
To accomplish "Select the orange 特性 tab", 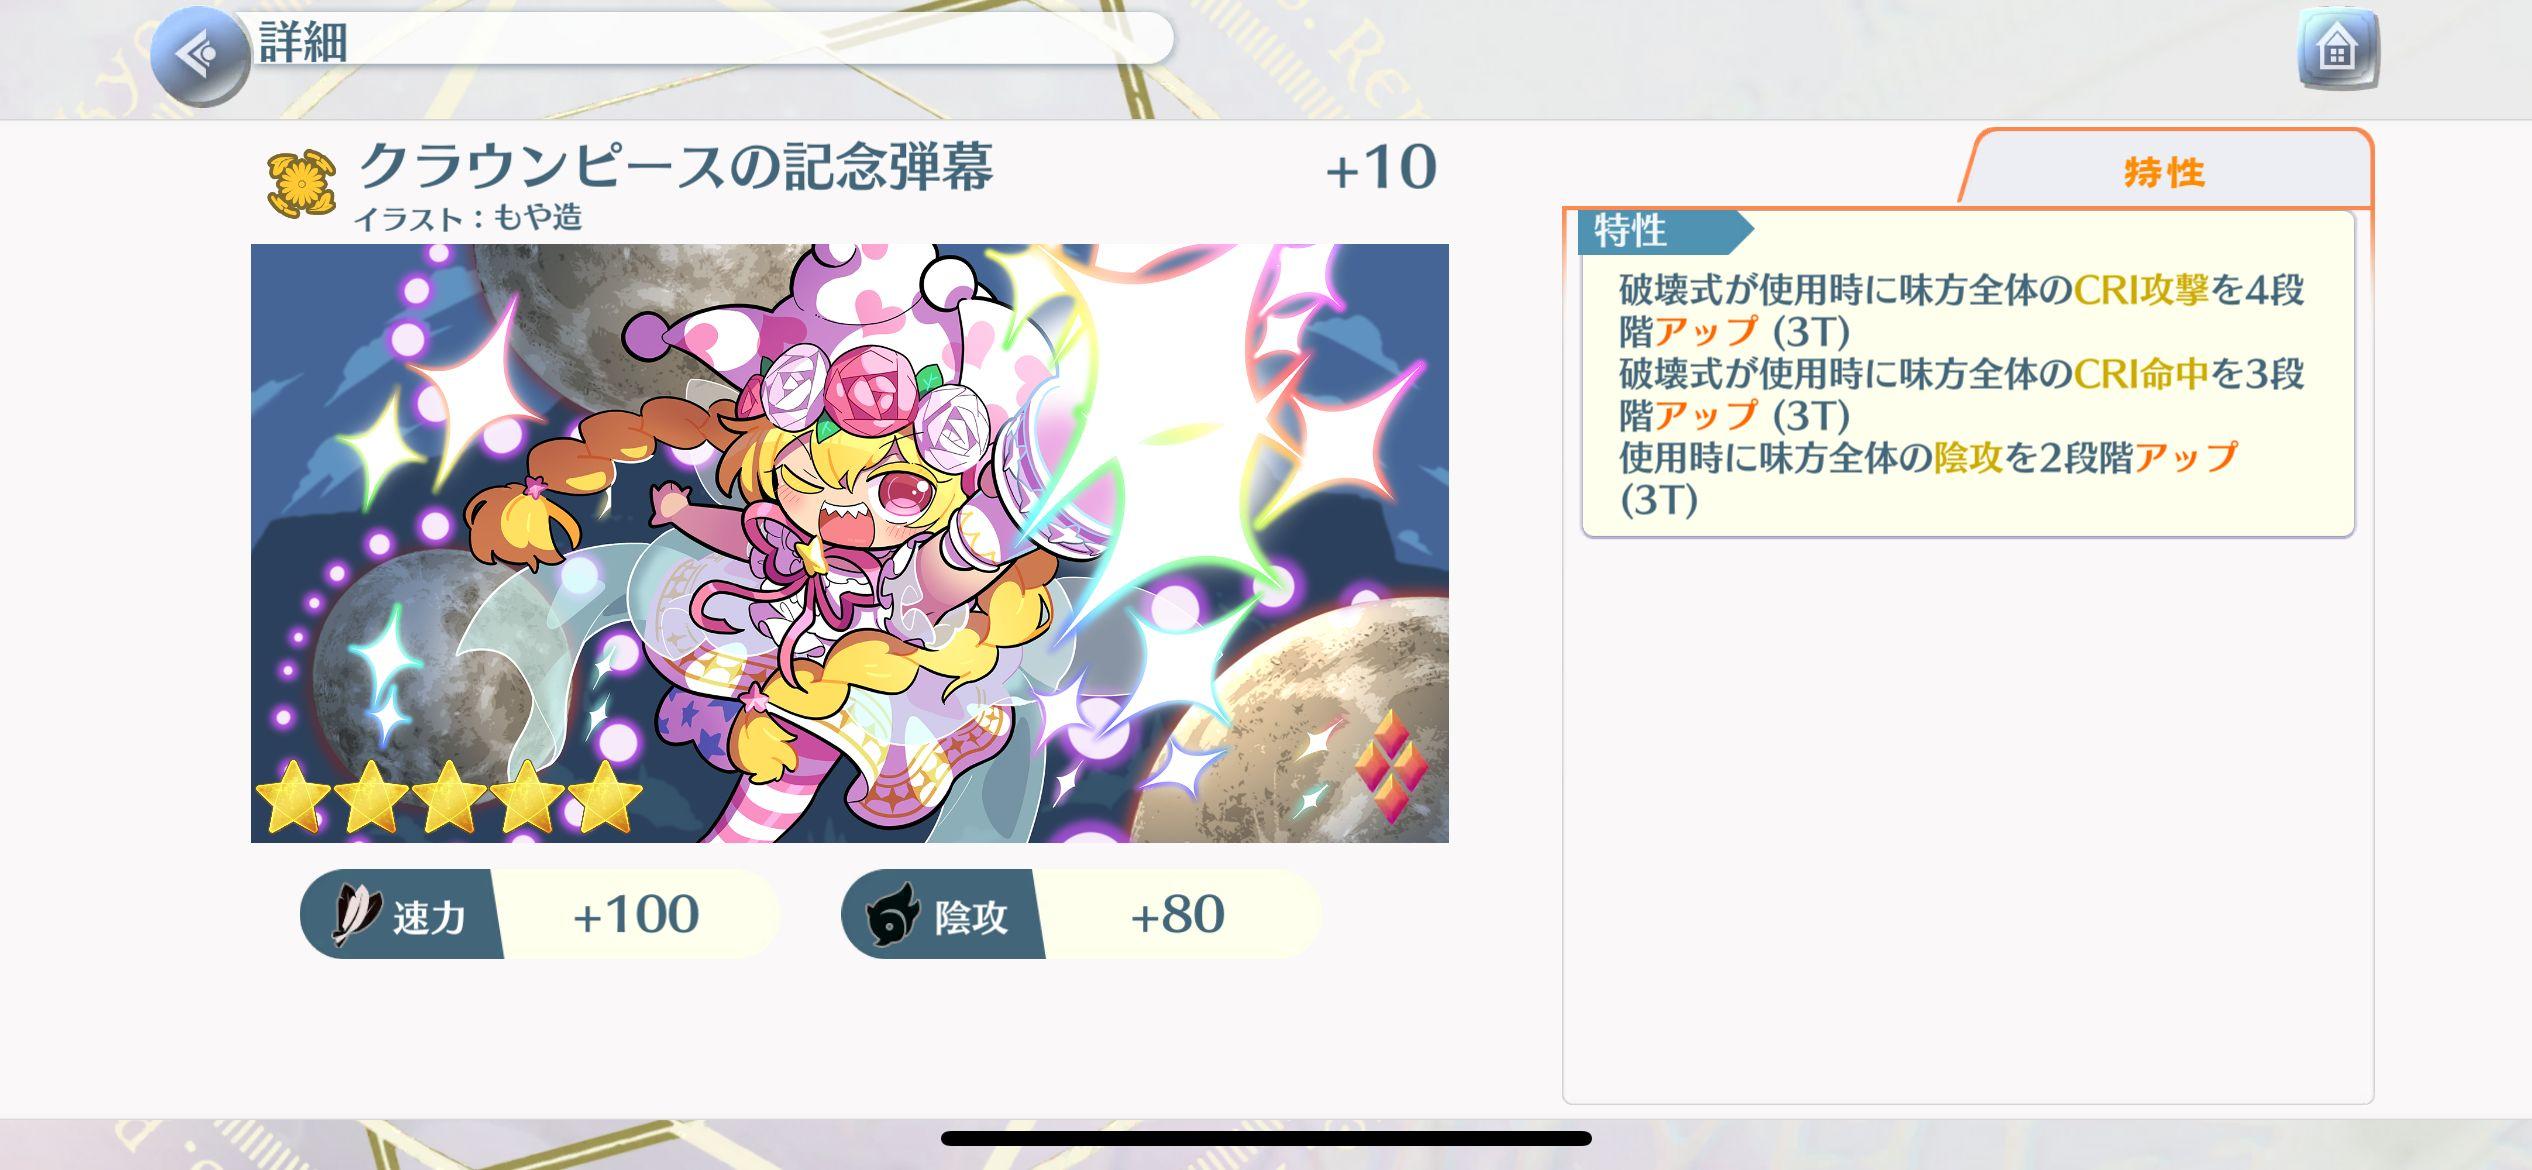I will coord(2166,169).
